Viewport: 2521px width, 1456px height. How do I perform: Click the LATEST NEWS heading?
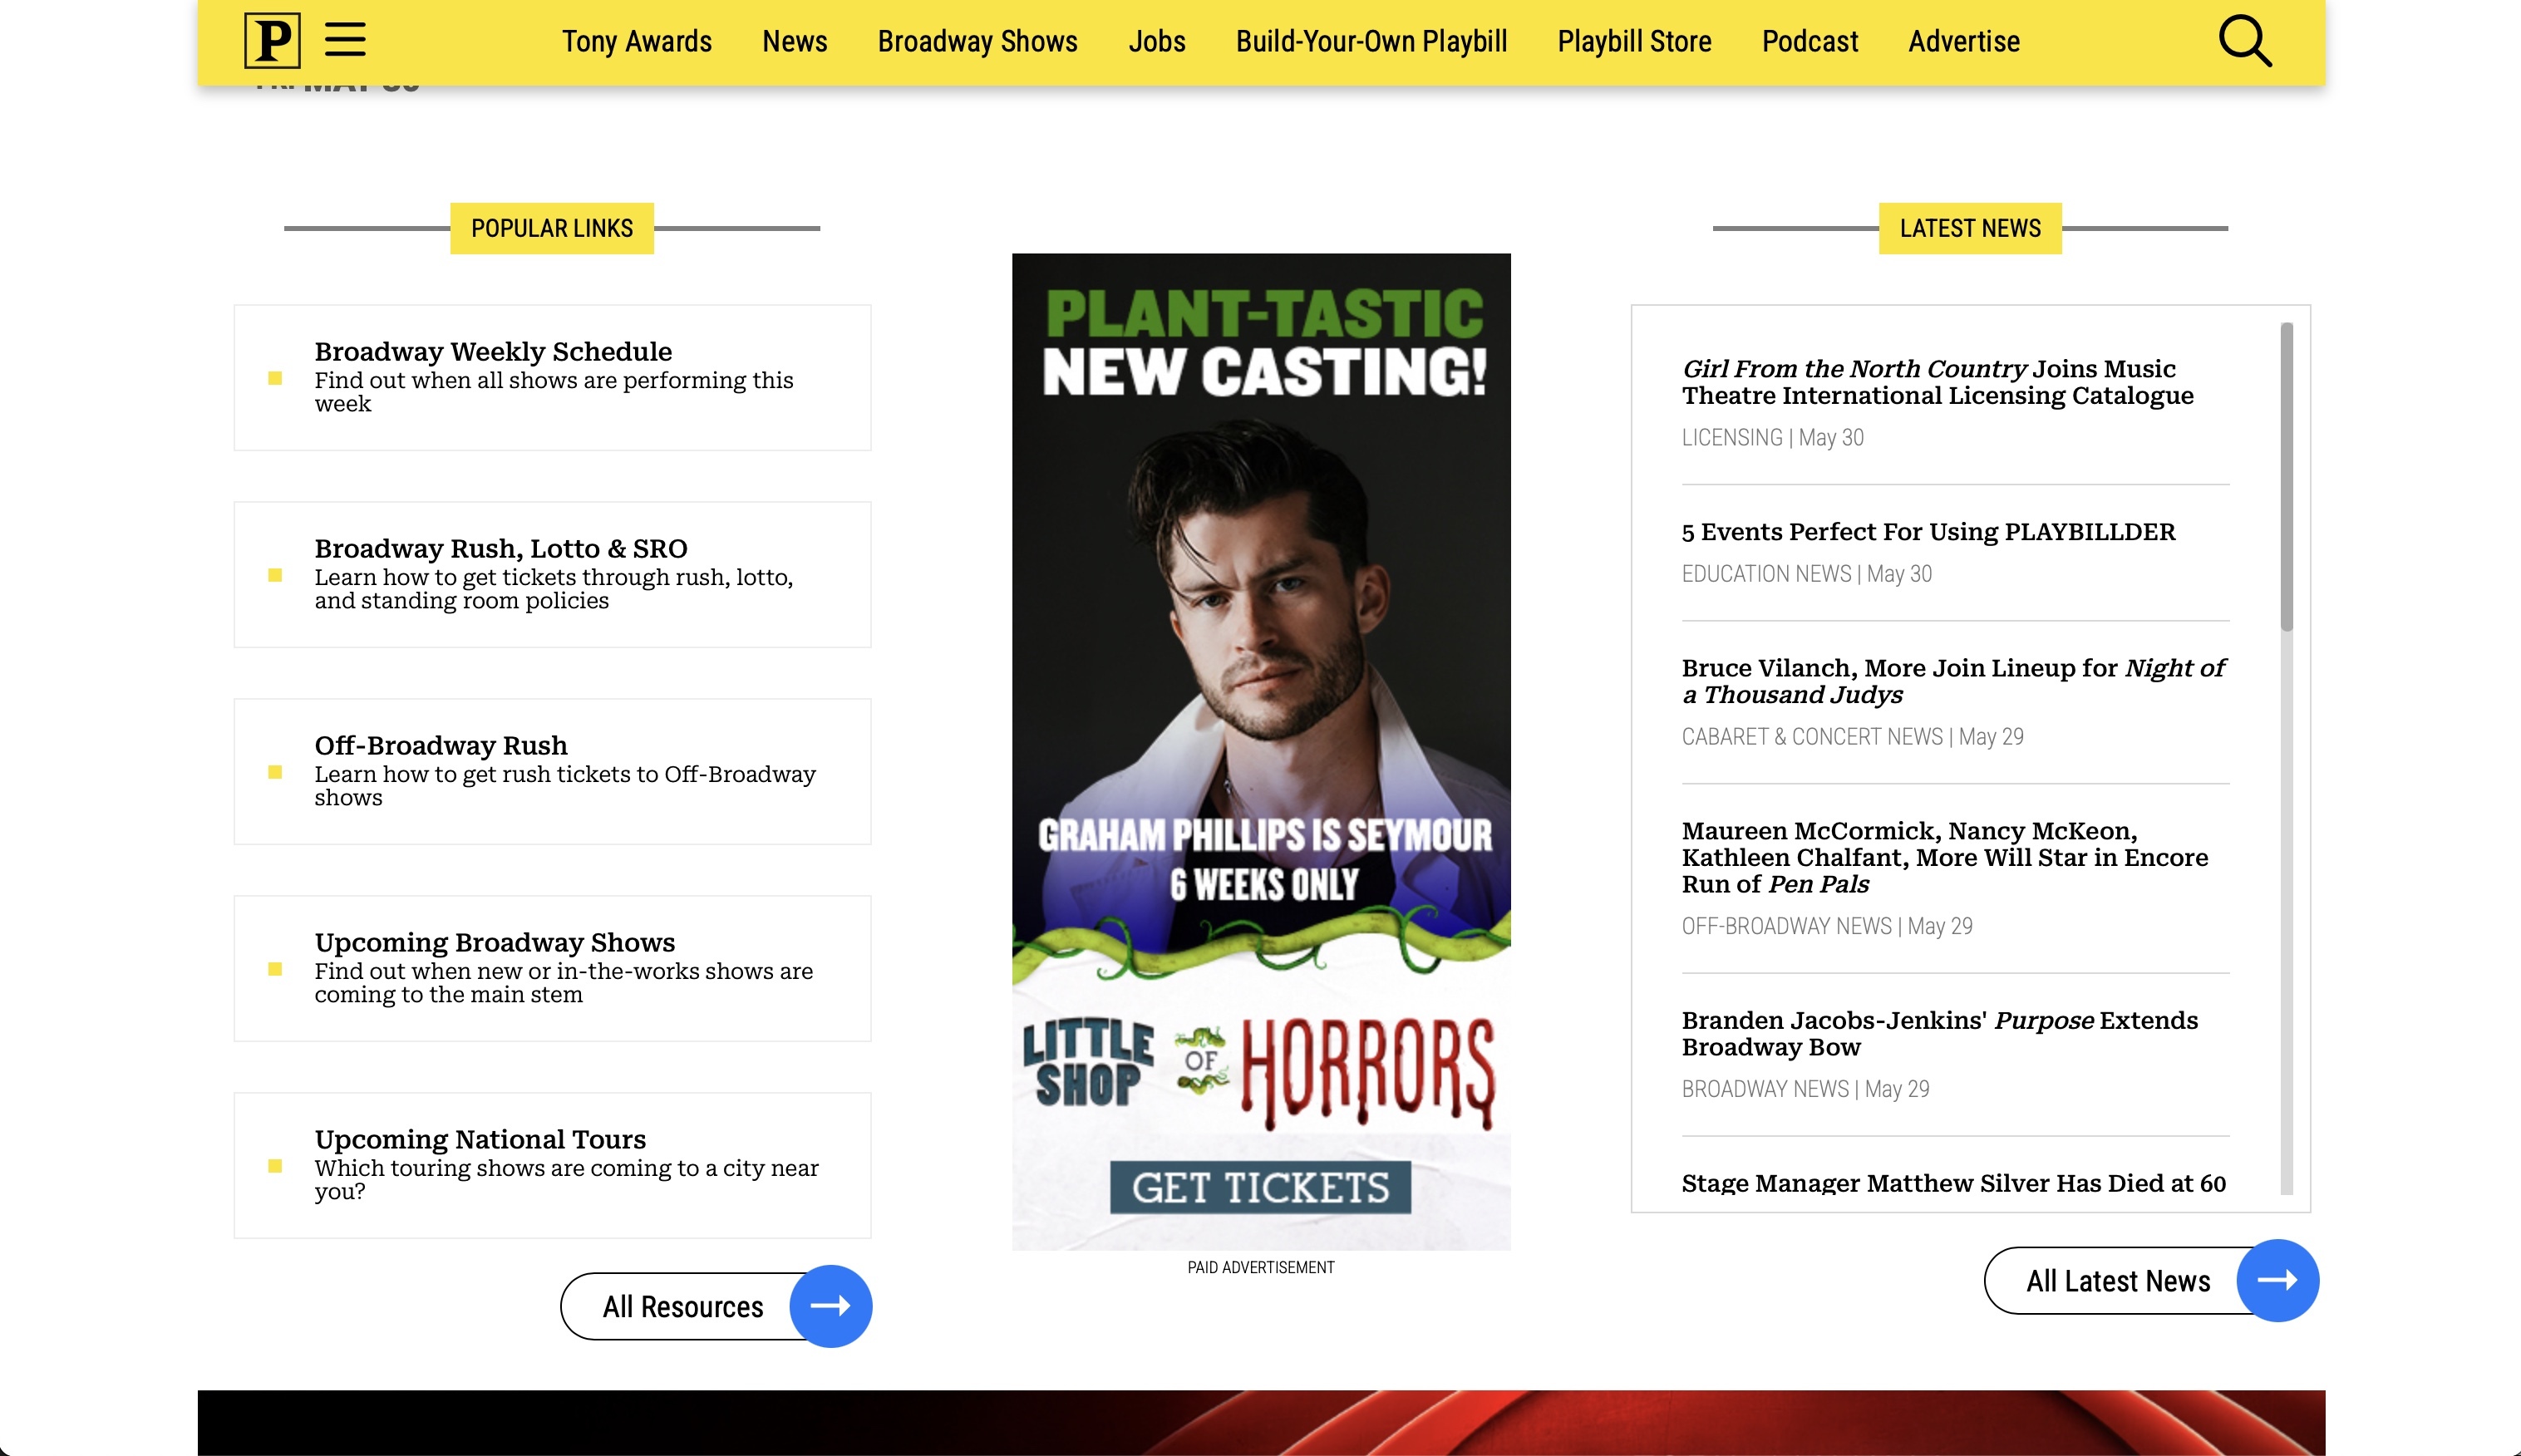tap(1970, 228)
